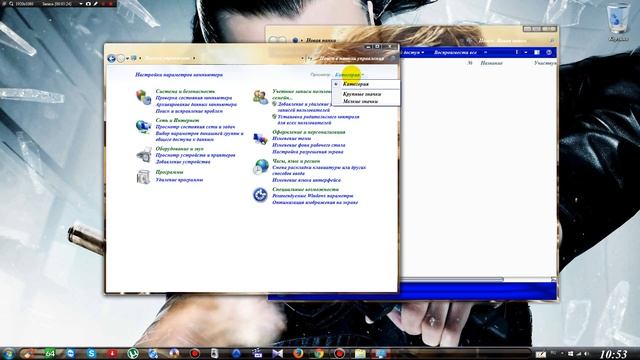Open Специальные возможности link

click(305, 190)
